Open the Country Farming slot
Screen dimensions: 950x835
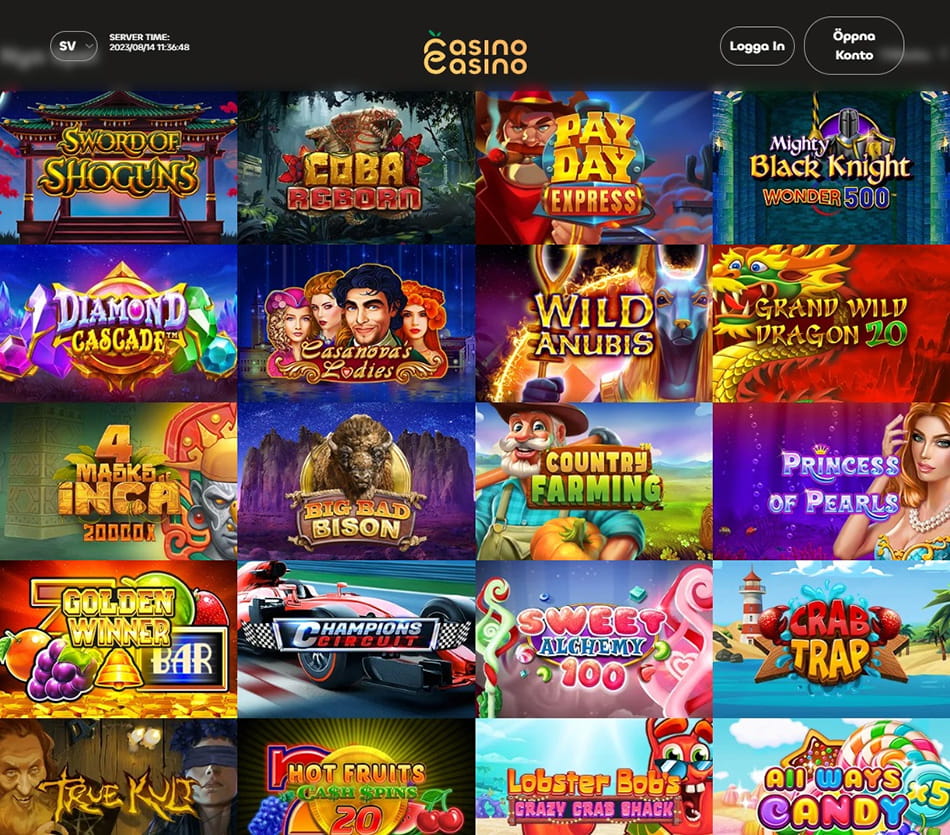pyautogui.click(x=594, y=481)
